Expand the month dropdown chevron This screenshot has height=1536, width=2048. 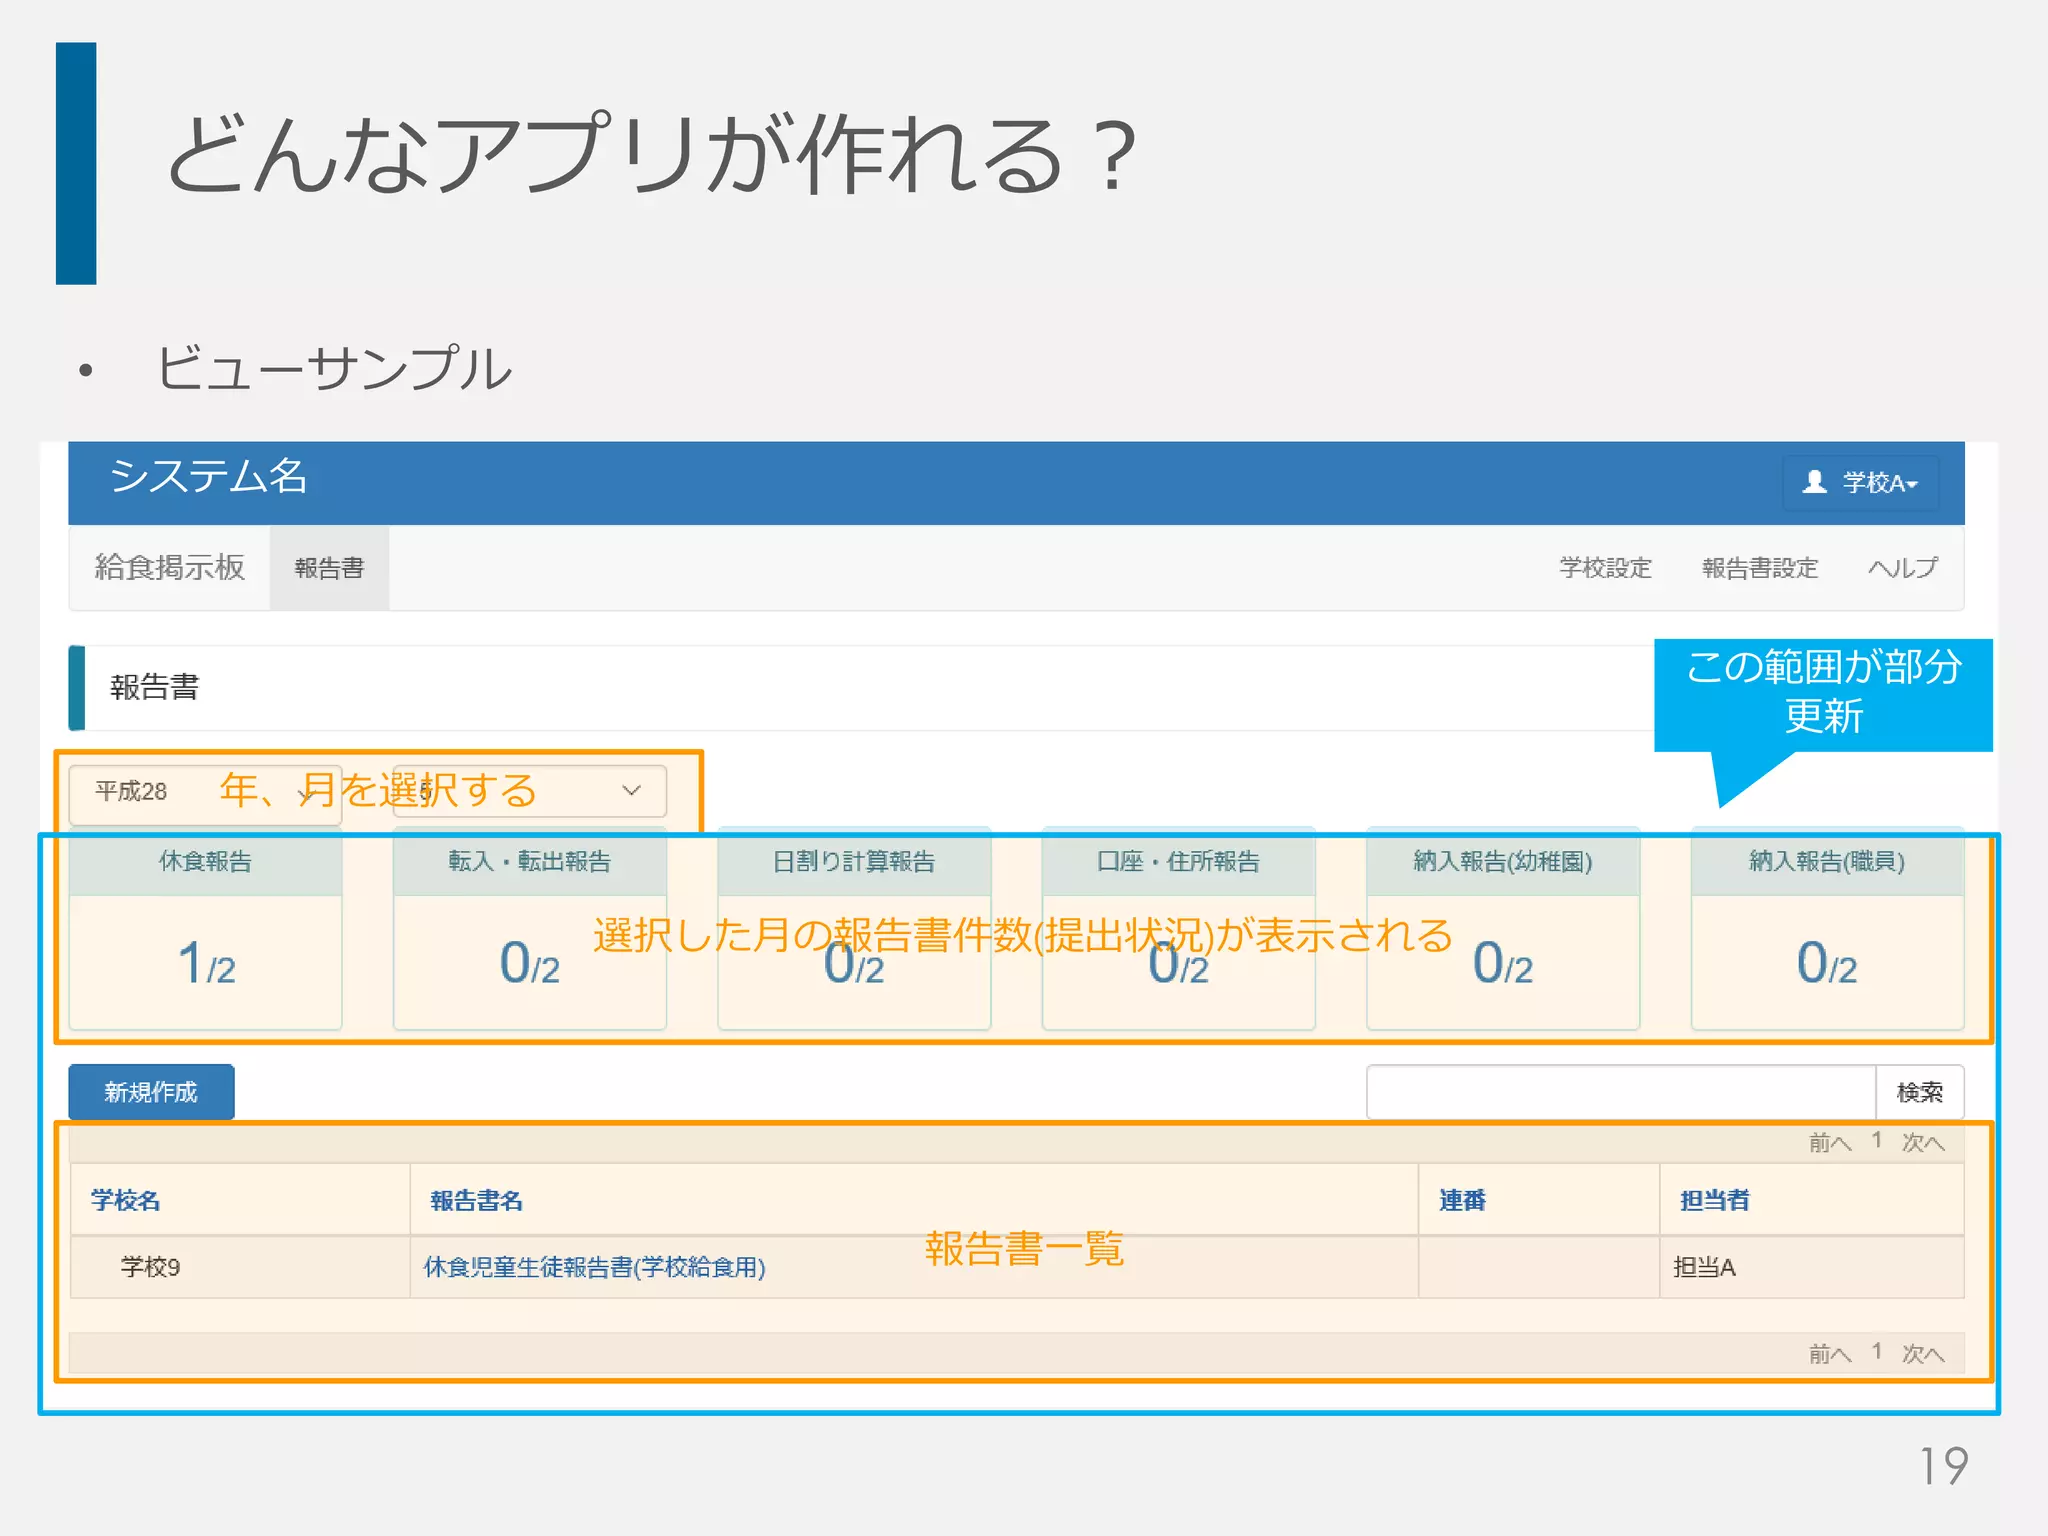[631, 791]
